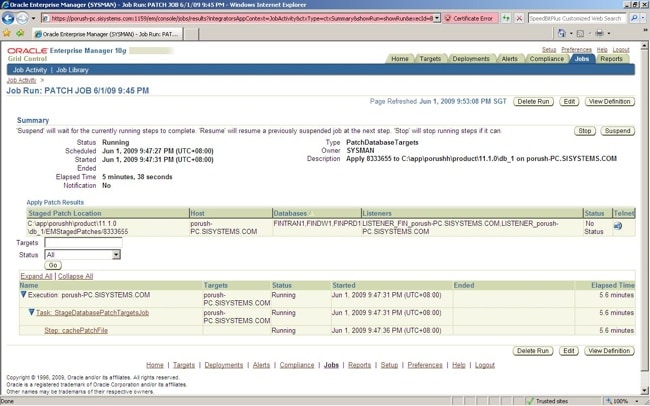Open the Deployments tab
Screen dimensions: 650x406
tap(471, 59)
